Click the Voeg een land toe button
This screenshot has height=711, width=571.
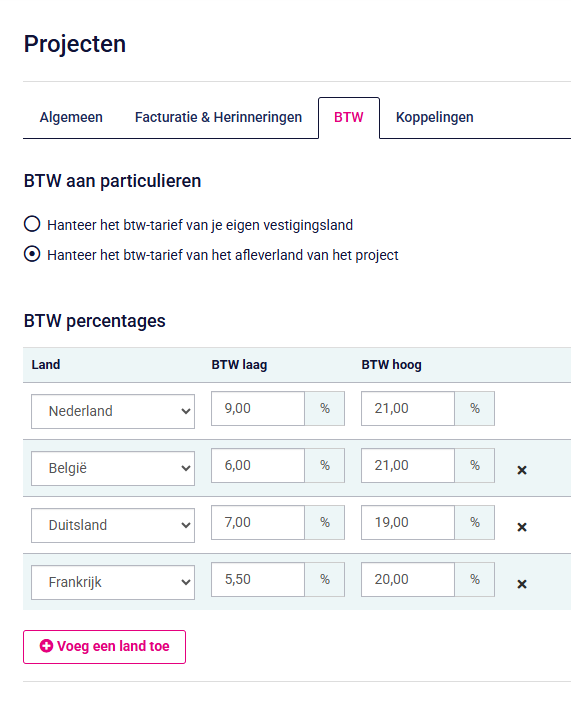pos(104,647)
